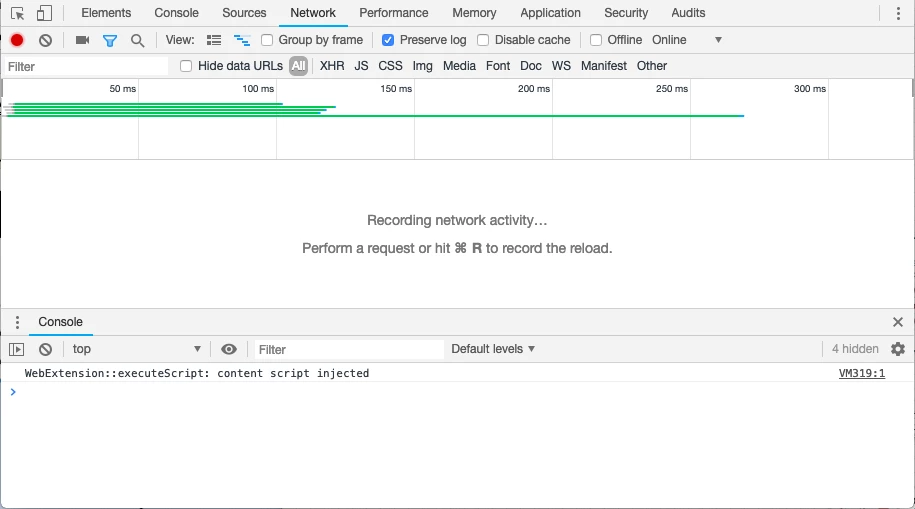The height and width of the screenshot is (509, 915).
Task: Toggle the device toolbar icon
Action: 44,13
